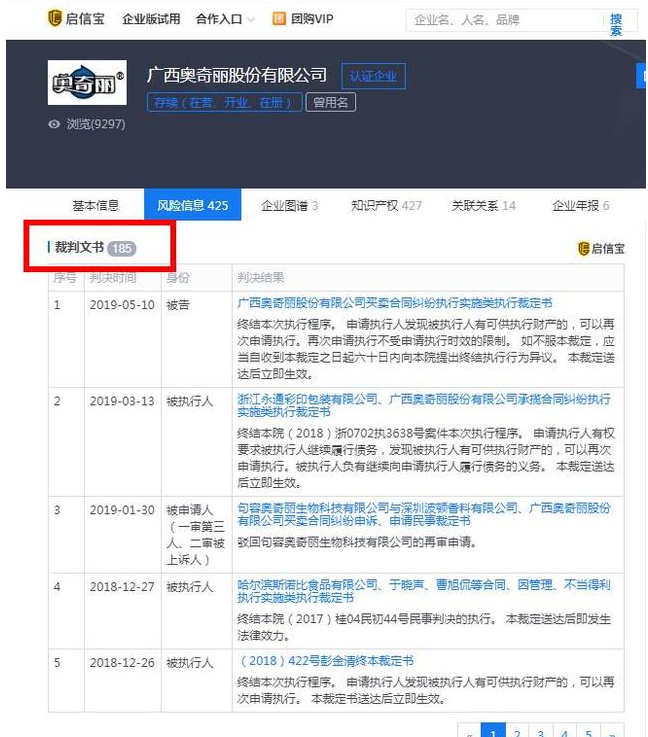This screenshot has height=737, width=648.
Task: Click the 驳回句容奥奇丽生物科技有限公司的再审申请 text
Action: click(357, 542)
